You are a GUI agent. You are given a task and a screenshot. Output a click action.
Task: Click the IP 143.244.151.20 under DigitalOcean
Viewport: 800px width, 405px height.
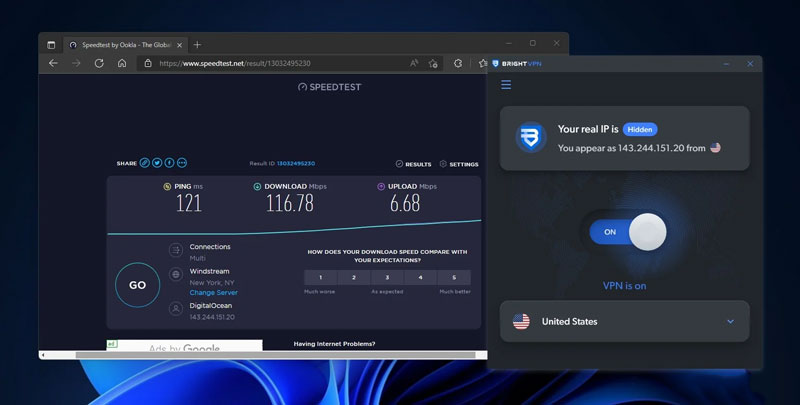[x=212, y=317]
